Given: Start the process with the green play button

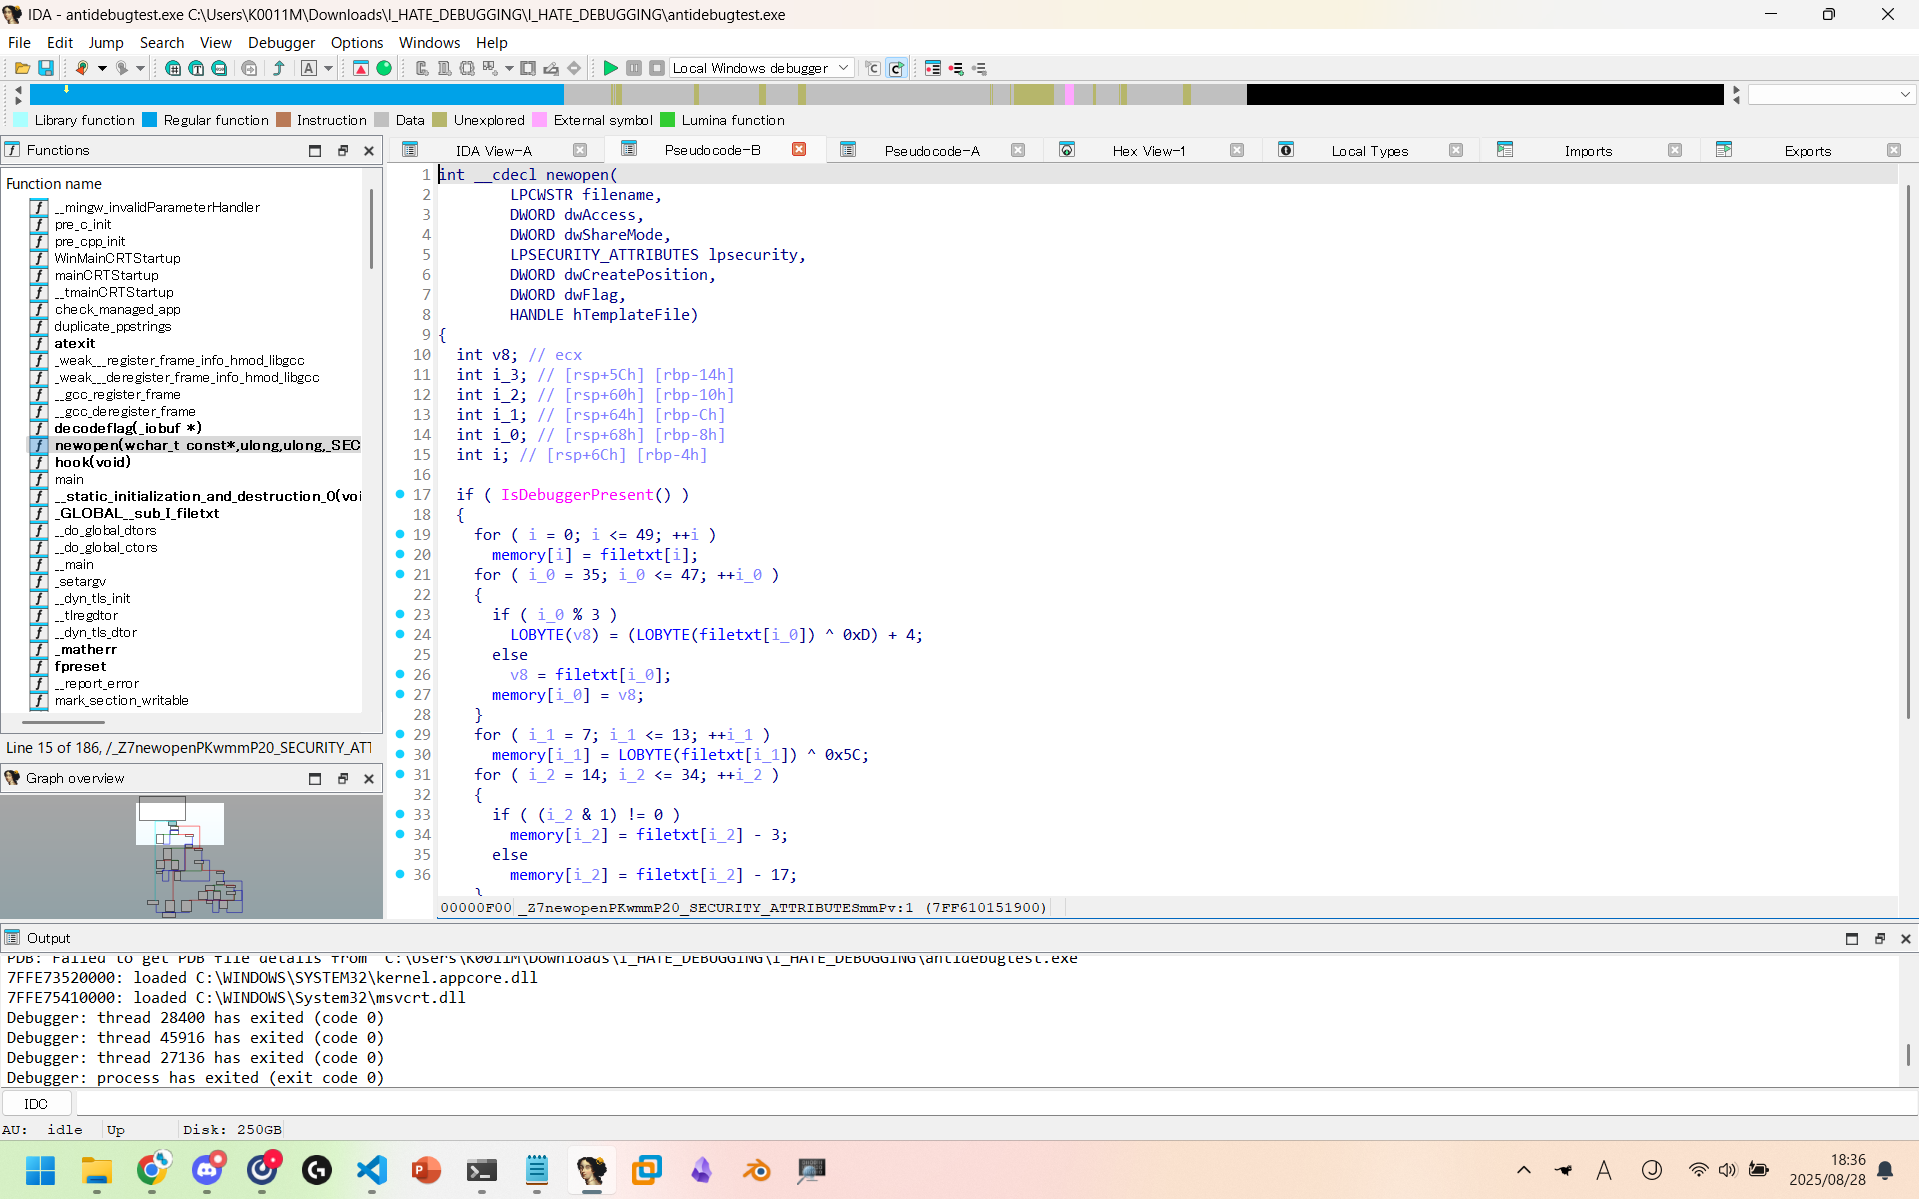Looking at the screenshot, I should (610, 68).
